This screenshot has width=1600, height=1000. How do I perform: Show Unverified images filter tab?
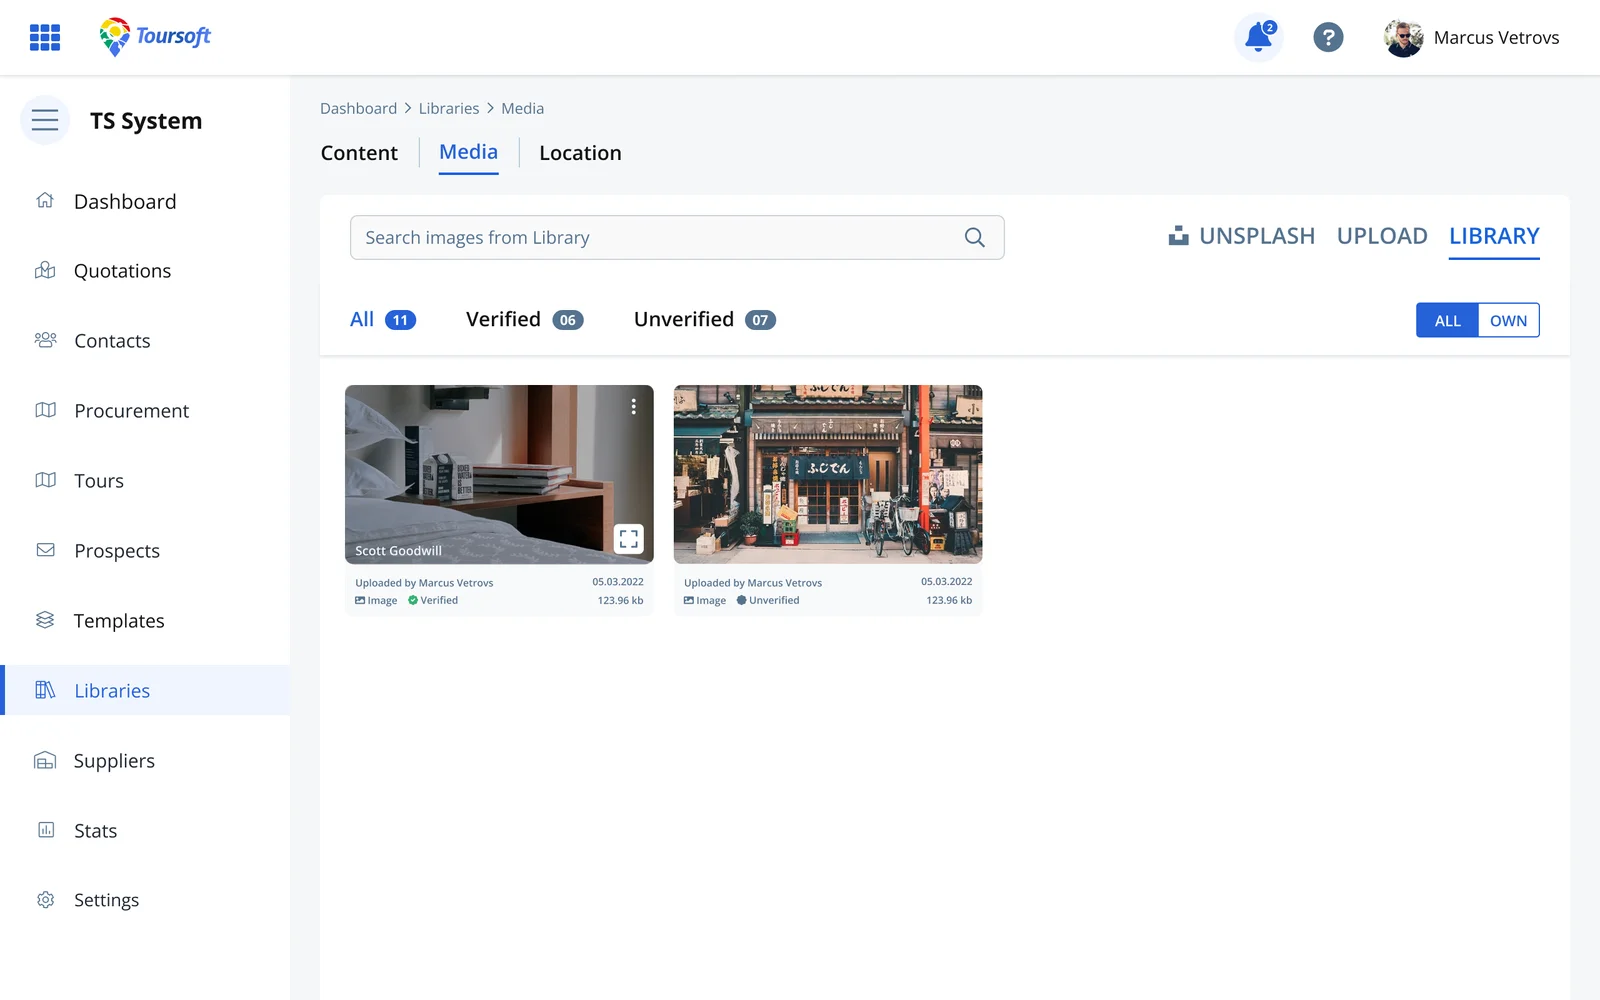tap(704, 320)
